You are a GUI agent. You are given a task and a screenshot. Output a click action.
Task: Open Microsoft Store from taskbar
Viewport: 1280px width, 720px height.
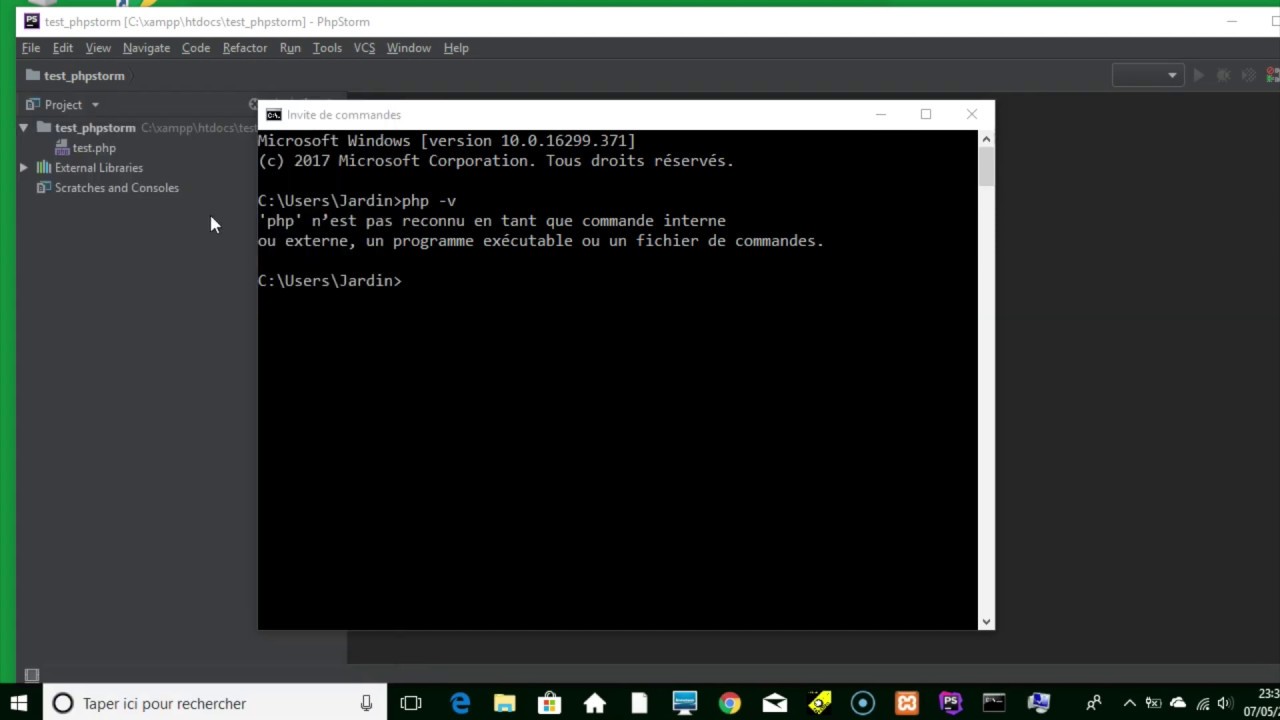[549, 703]
